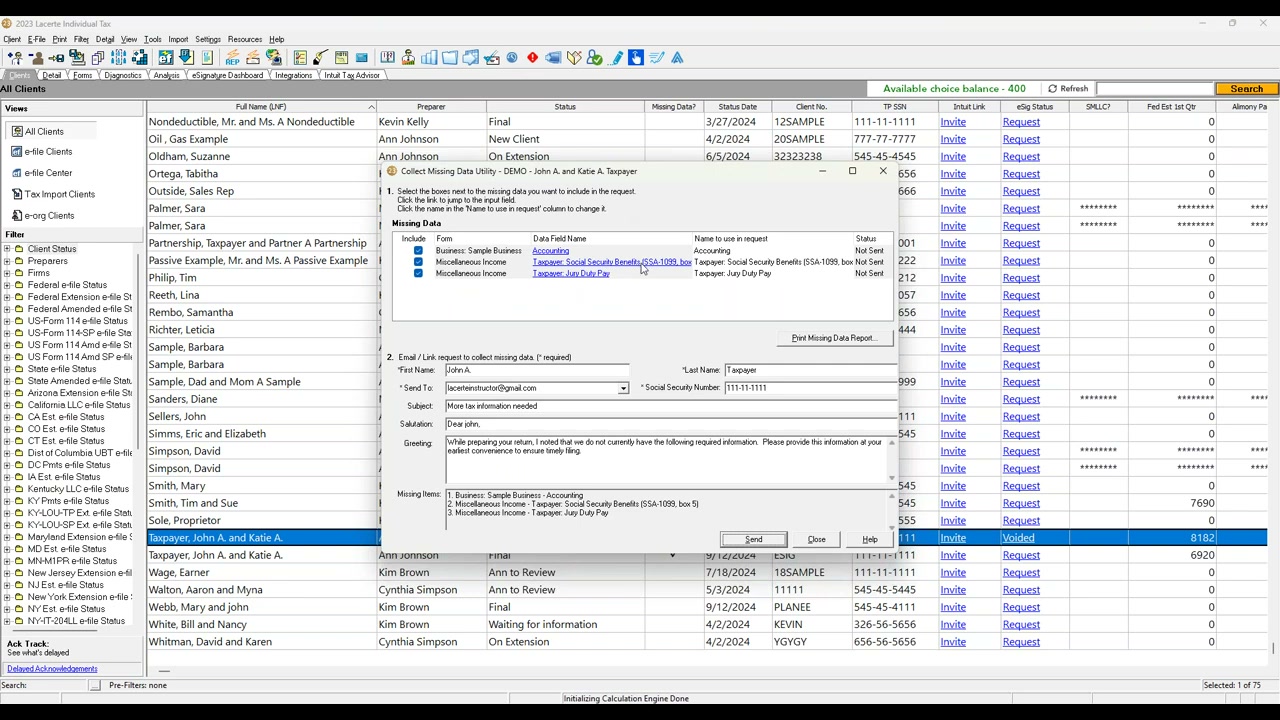Click the checklist toolbar icon

coord(300,58)
